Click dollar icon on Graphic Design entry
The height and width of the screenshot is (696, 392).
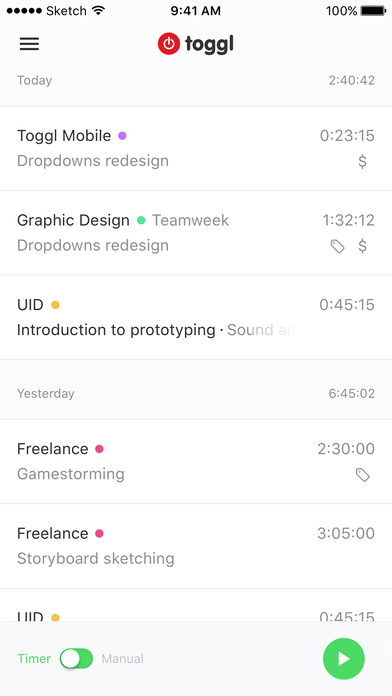(x=363, y=245)
